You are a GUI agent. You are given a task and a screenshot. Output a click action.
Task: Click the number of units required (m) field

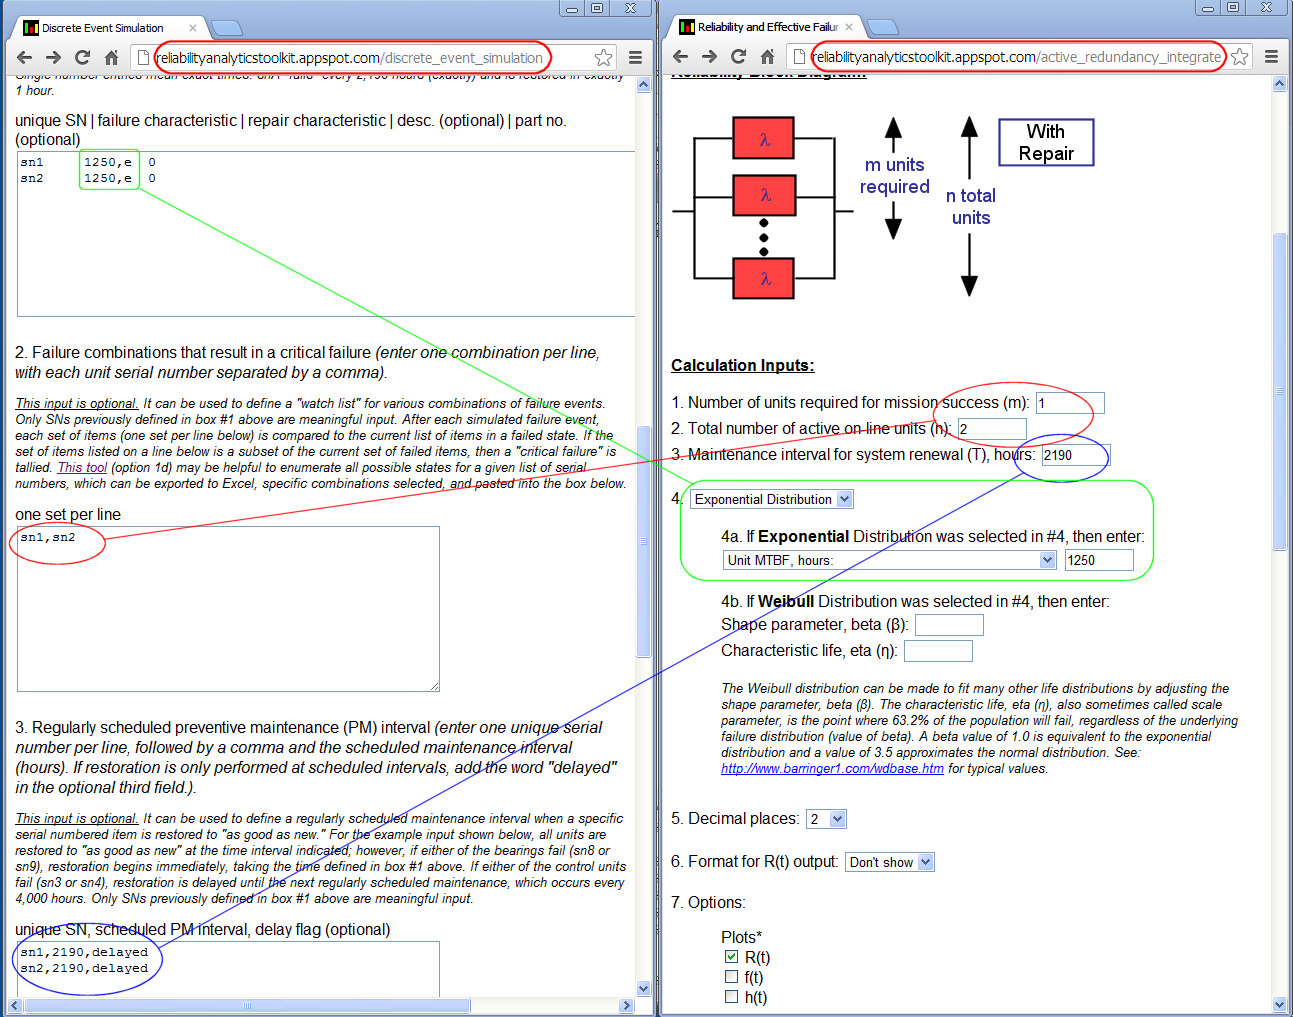click(x=1070, y=403)
